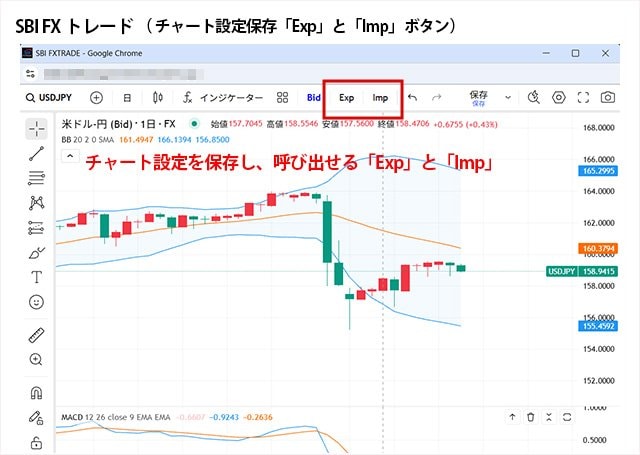Screen dimensions: 640x455
Task: Toggle the Bid price button
Action: (313, 98)
